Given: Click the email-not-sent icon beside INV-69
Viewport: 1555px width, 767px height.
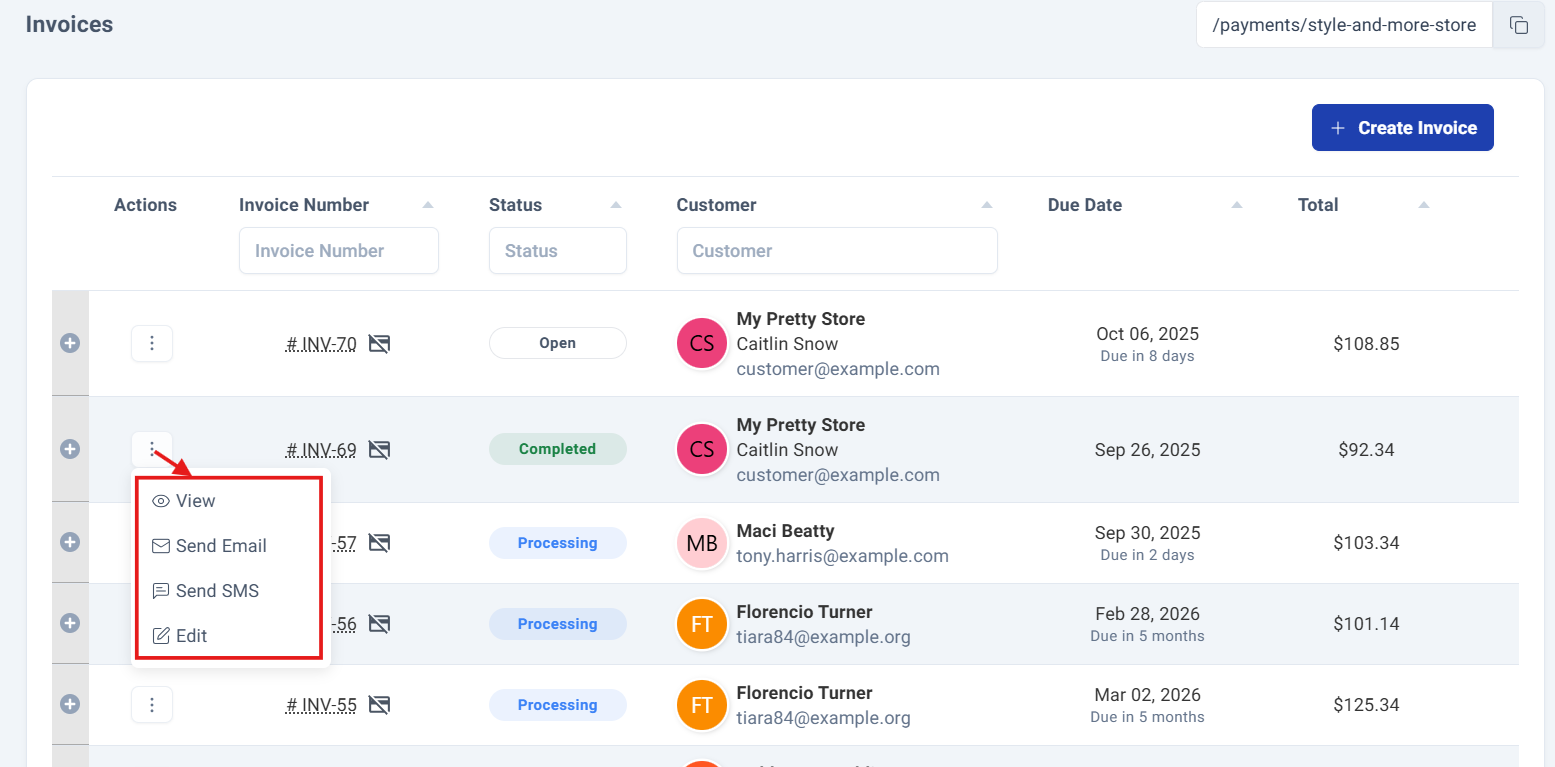Looking at the screenshot, I should (x=379, y=450).
